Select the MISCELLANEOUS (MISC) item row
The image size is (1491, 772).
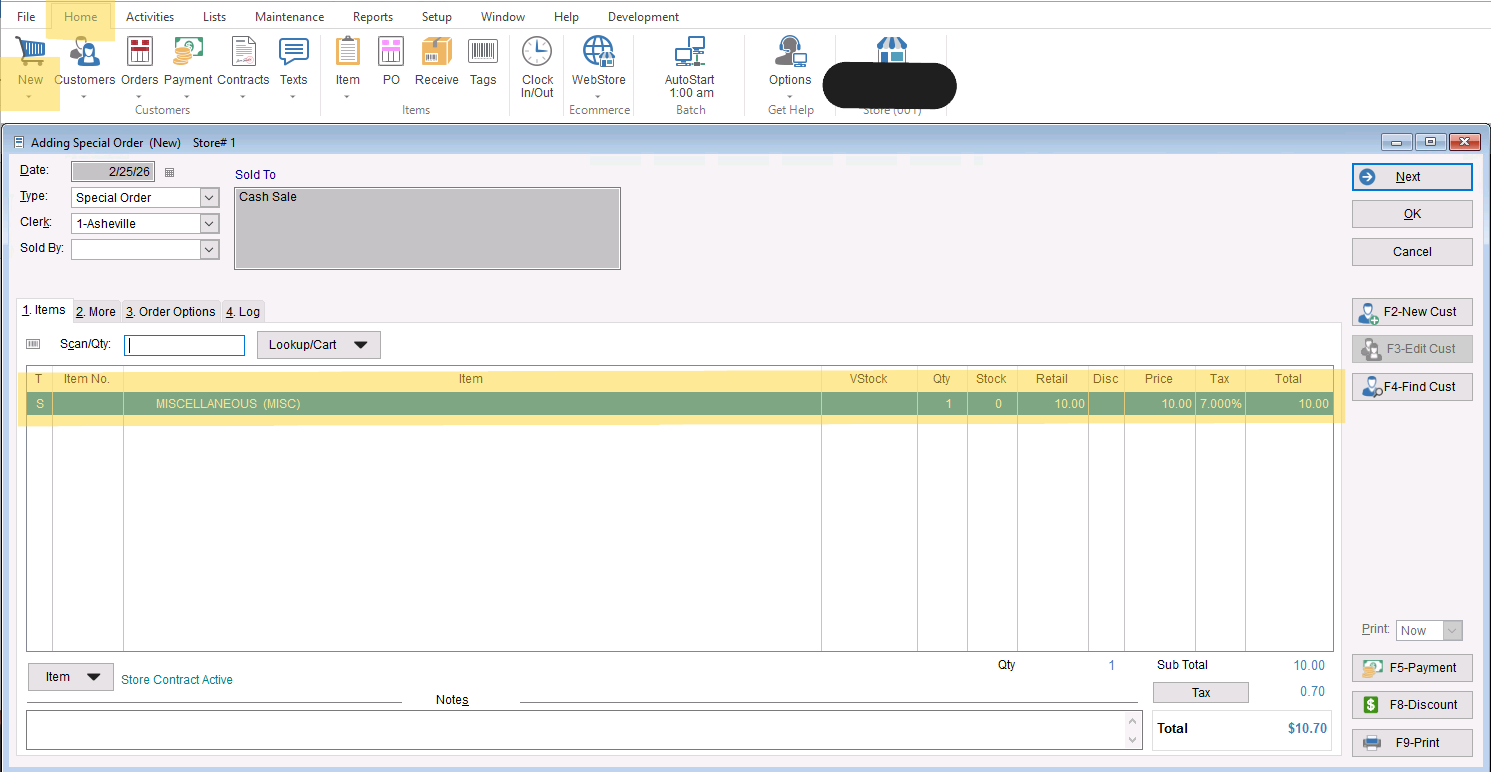pos(470,404)
